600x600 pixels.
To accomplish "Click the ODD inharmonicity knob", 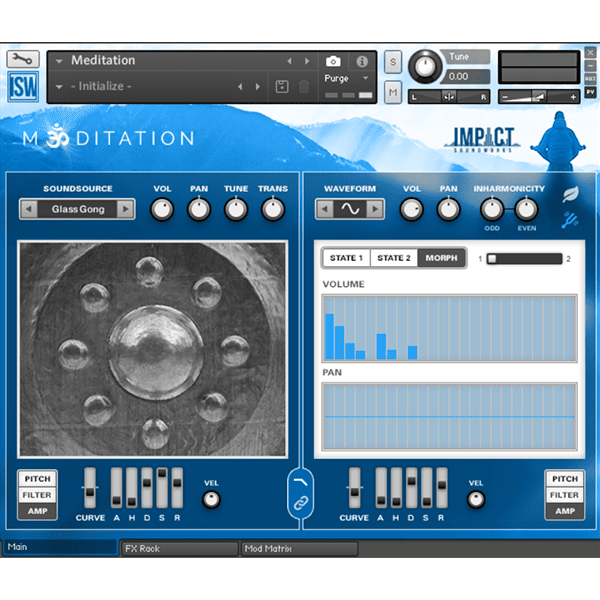I will 492,210.
